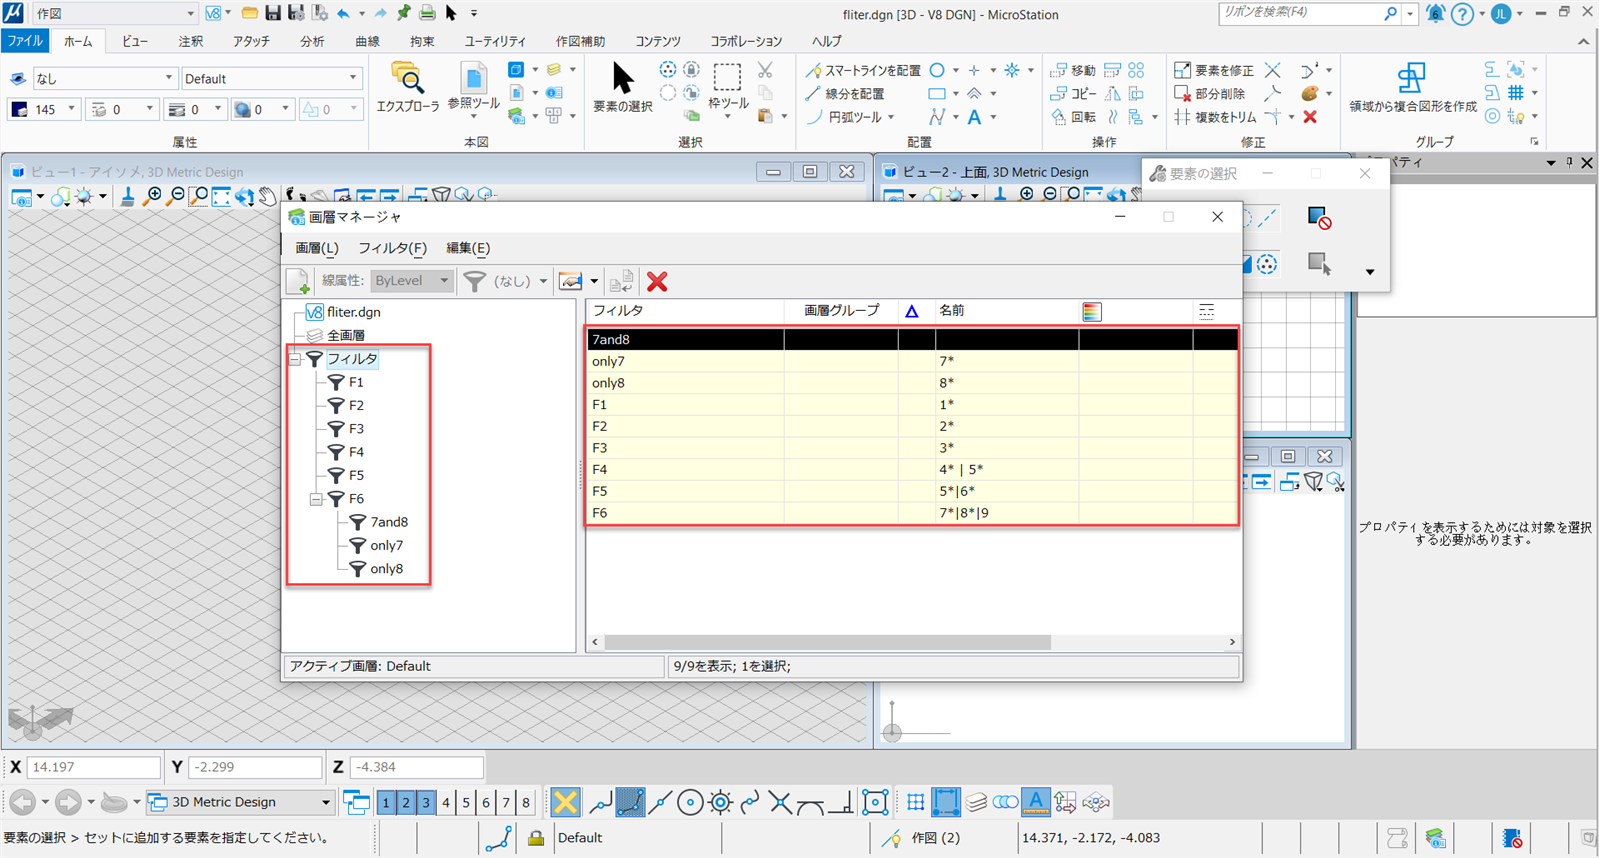Click the color column header icon in Level Manager
Viewport: 1599px width, 858px height.
pos(1091,312)
